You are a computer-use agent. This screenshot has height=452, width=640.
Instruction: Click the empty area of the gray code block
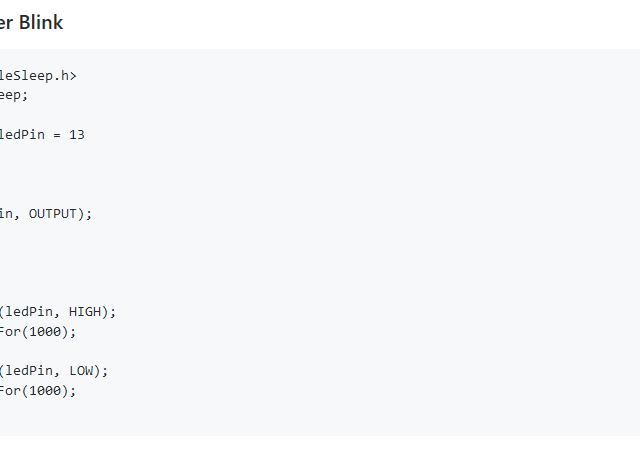pyautogui.click(x=367, y=245)
